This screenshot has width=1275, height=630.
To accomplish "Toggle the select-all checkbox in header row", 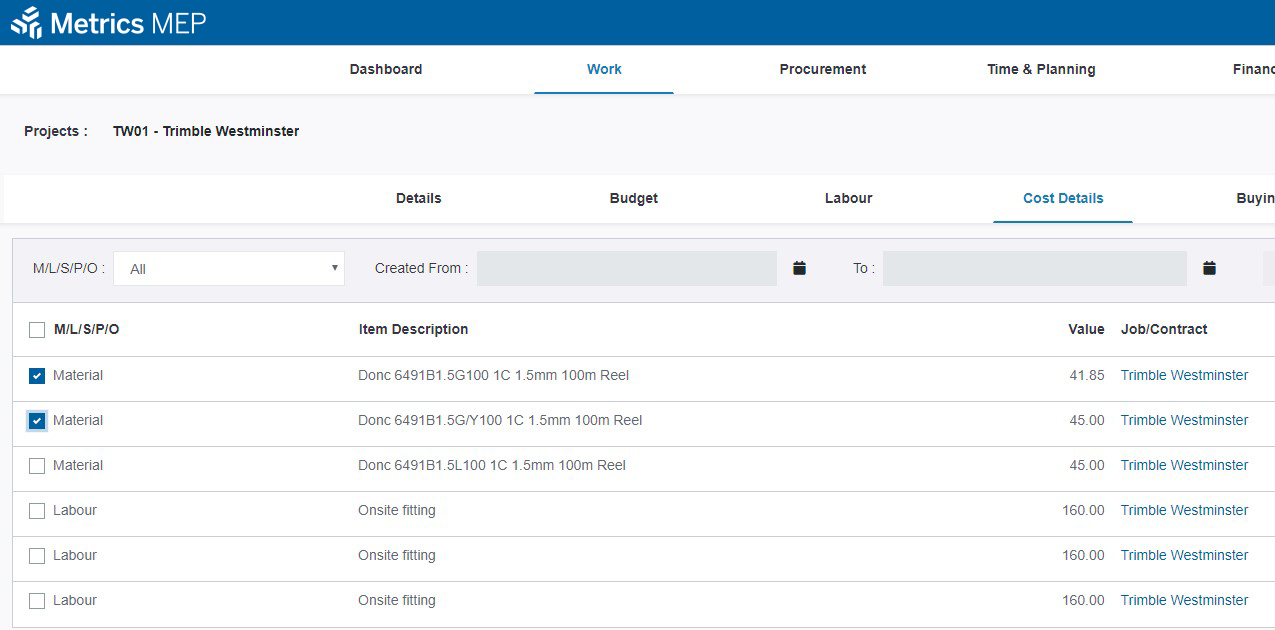I will click(36, 329).
